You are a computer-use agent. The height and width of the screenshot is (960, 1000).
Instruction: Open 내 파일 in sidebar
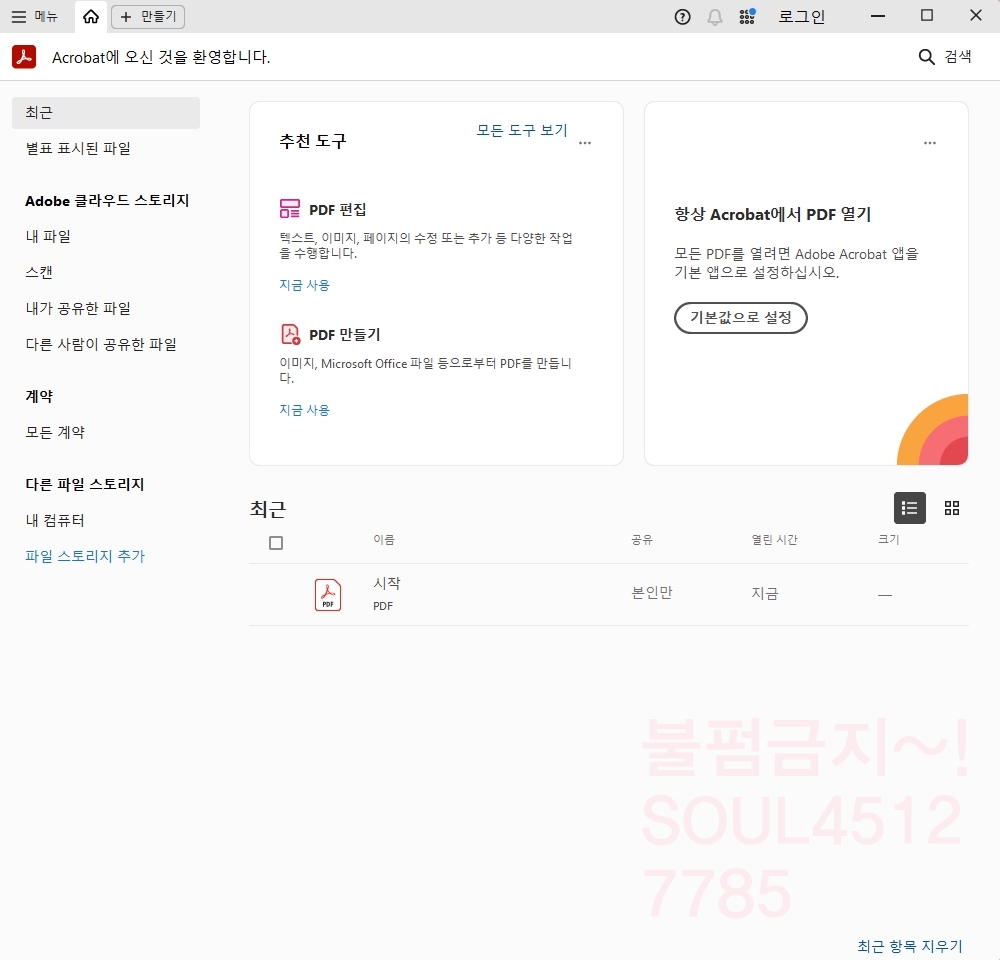48,236
